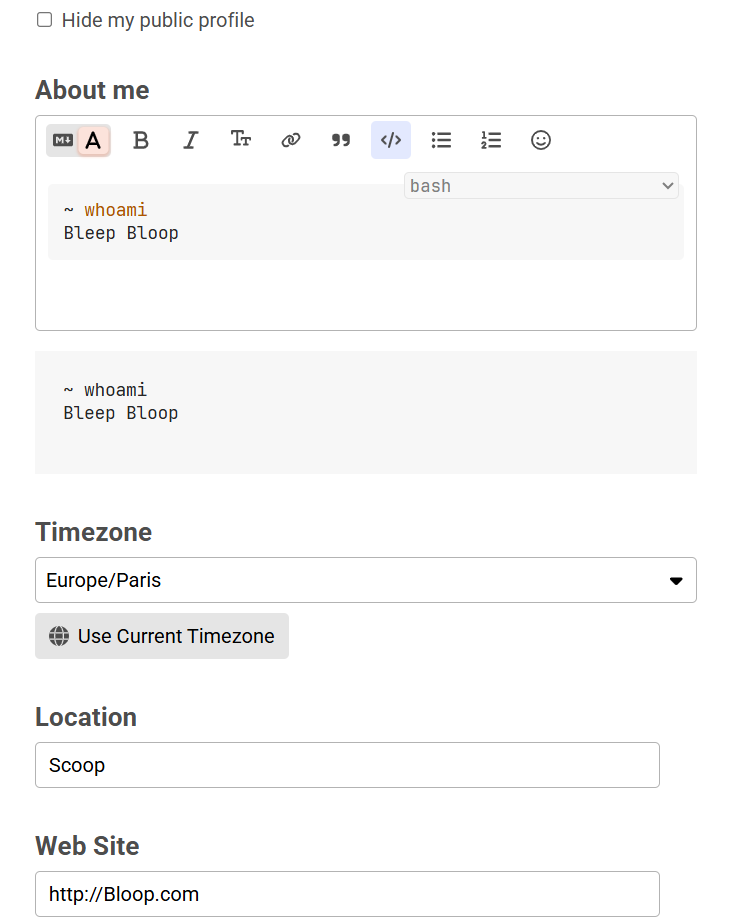The width and height of the screenshot is (753, 920).
Task: Insert a numbered list
Action: (x=491, y=141)
